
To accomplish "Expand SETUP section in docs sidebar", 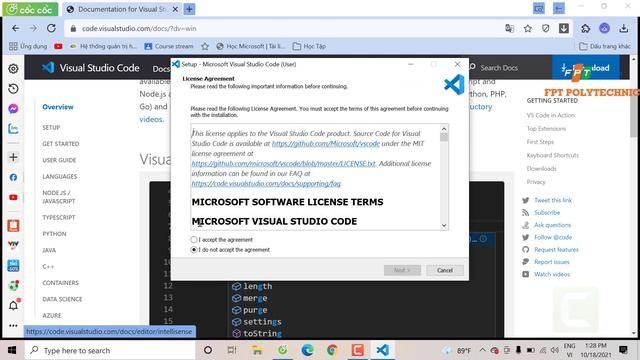I will 51,127.
